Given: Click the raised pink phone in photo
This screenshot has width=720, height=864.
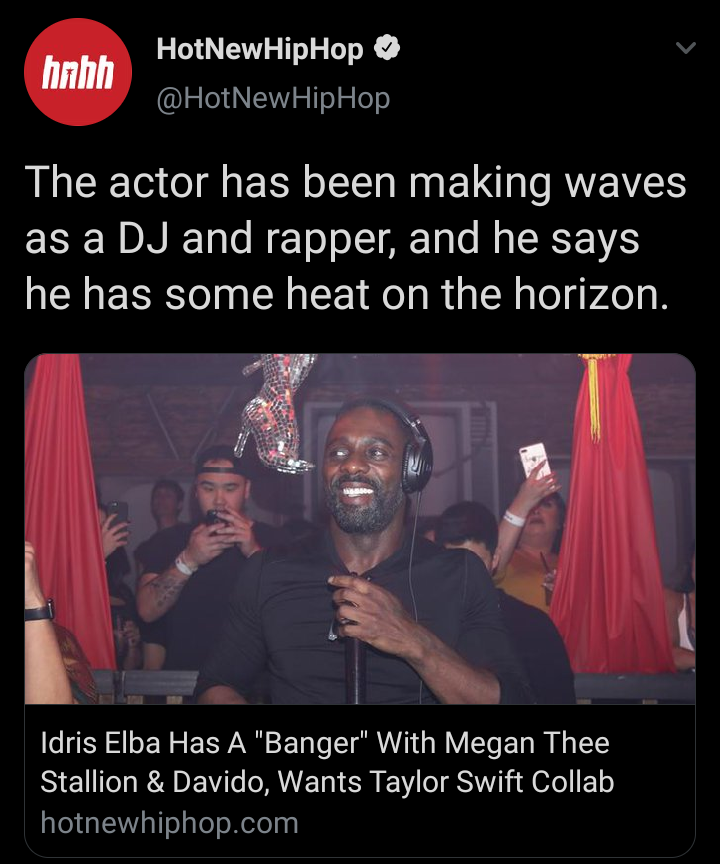Looking at the screenshot, I should (x=535, y=460).
